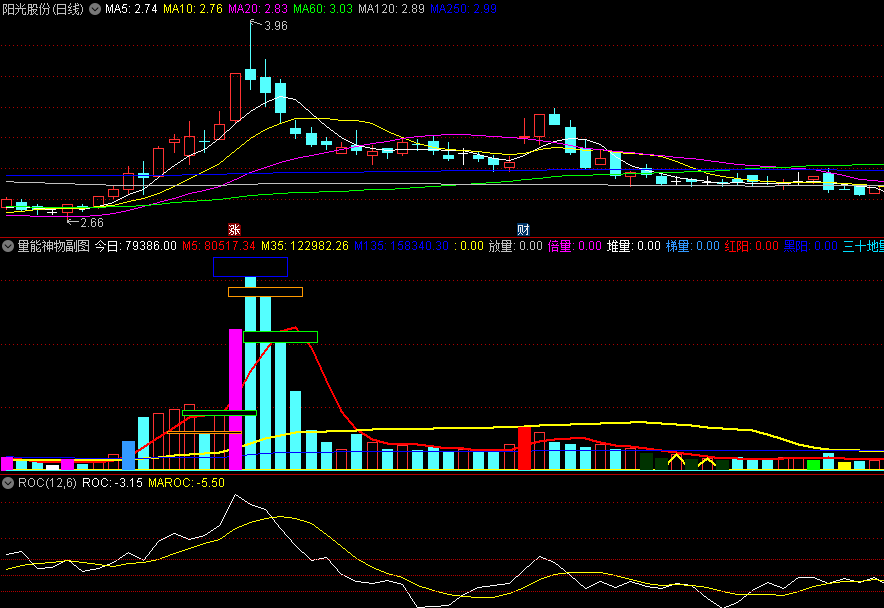884x608 pixels.
Task: Select the bright green volume bar
Action: click(813, 465)
